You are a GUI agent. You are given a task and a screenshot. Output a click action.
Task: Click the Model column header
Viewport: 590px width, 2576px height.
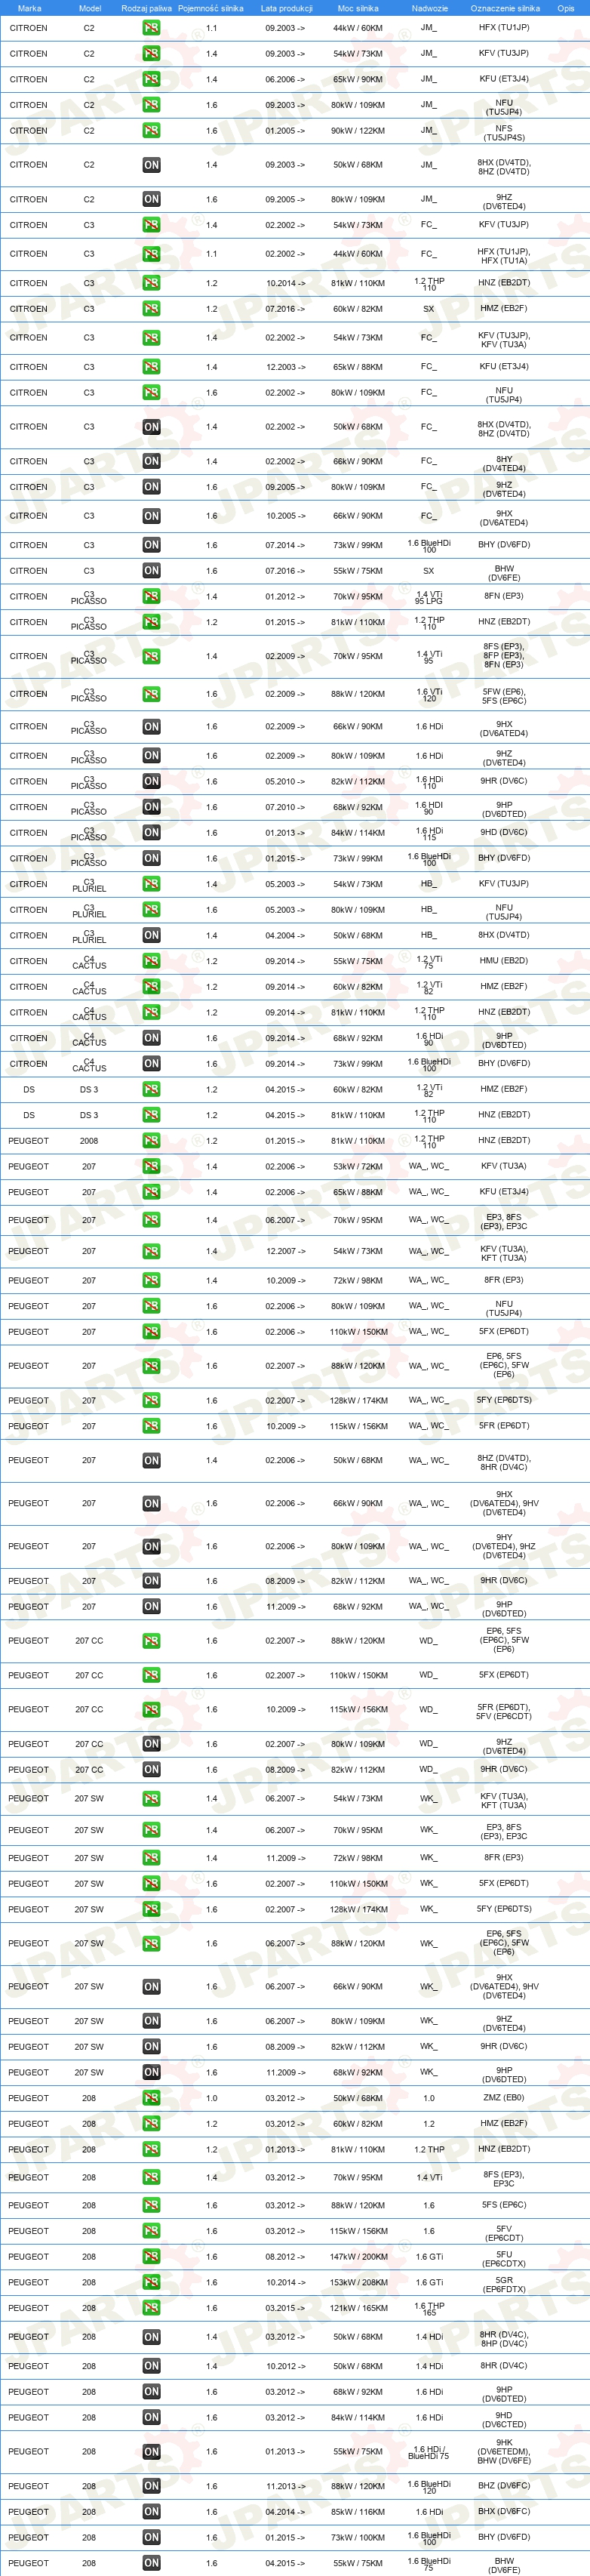click(89, 8)
